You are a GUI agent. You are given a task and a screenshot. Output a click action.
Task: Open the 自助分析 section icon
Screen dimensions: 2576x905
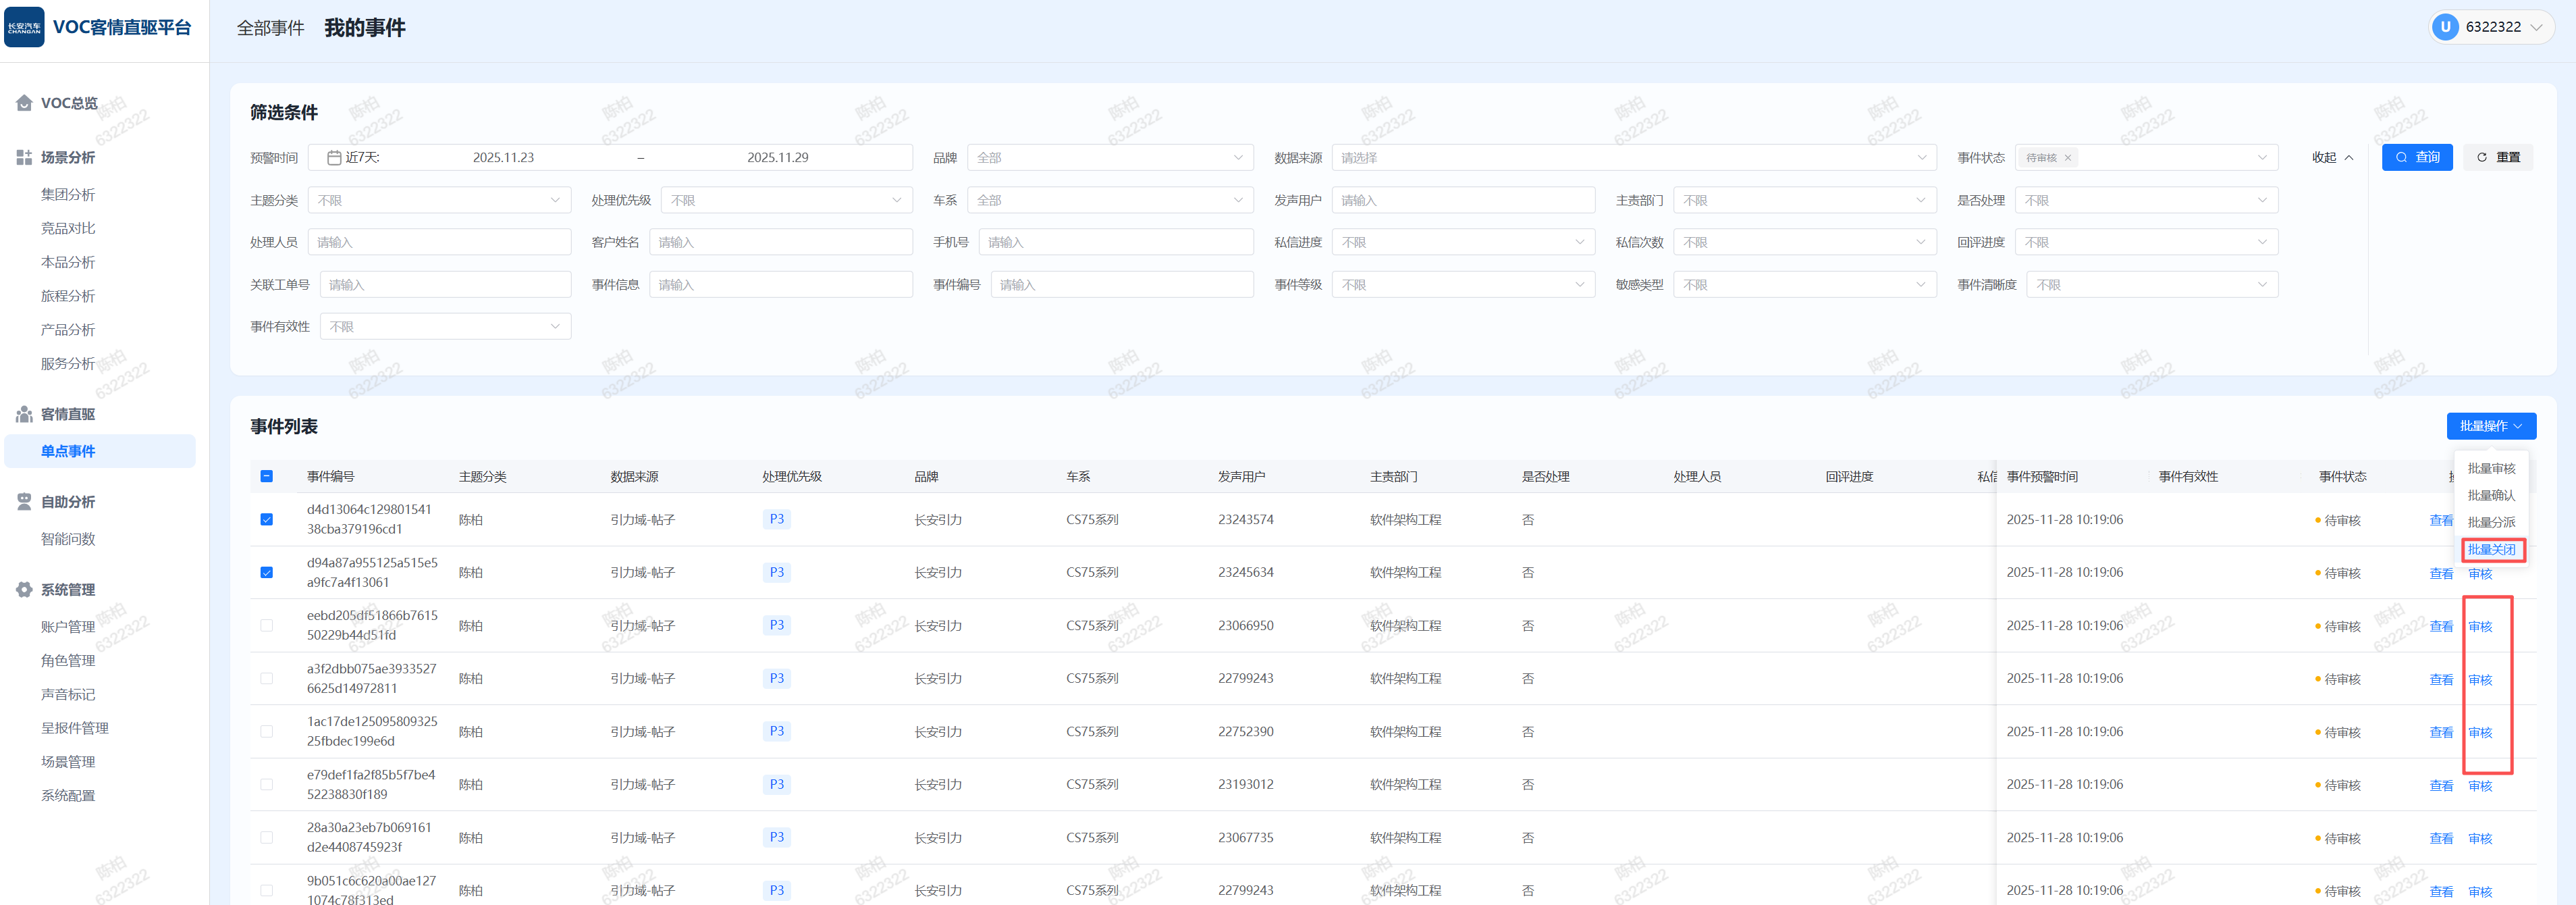click(x=24, y=501)
